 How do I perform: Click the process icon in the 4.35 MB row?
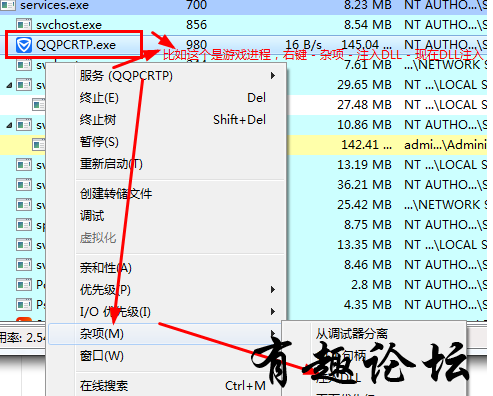[24, 305]
